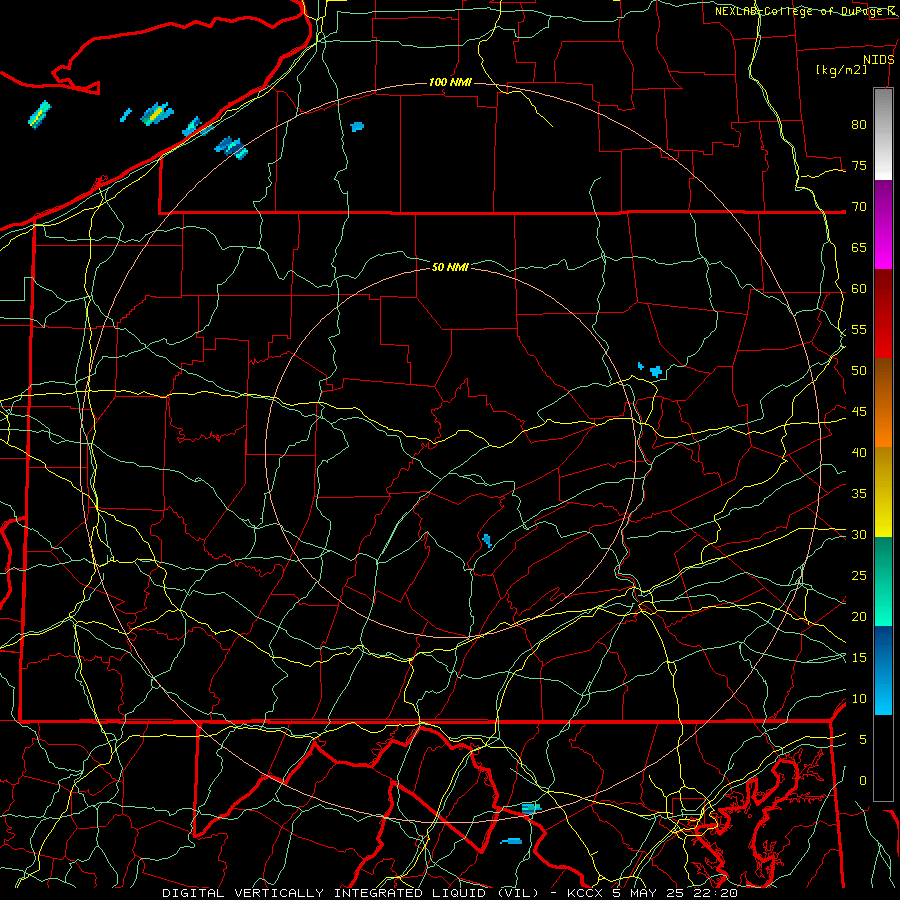Pick the yellow segment of the color bar
900x900 pixels.
pyautogui.click(x=883, y=492)
